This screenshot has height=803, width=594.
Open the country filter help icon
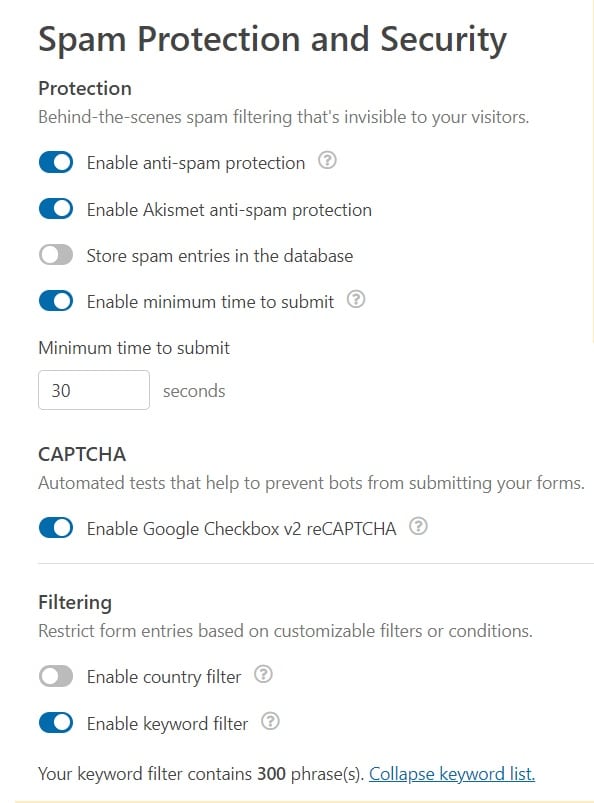263,674
